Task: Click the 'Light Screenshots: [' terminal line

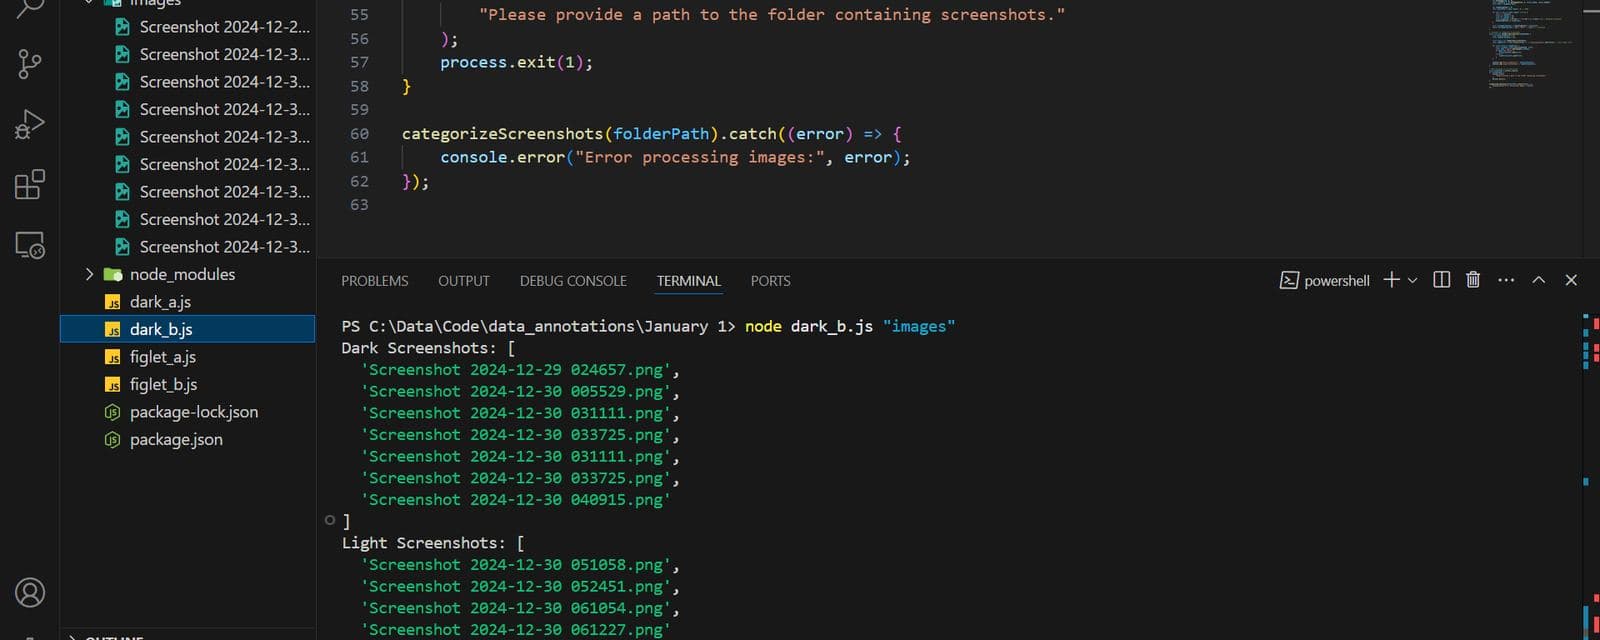Action: (433, 543)
